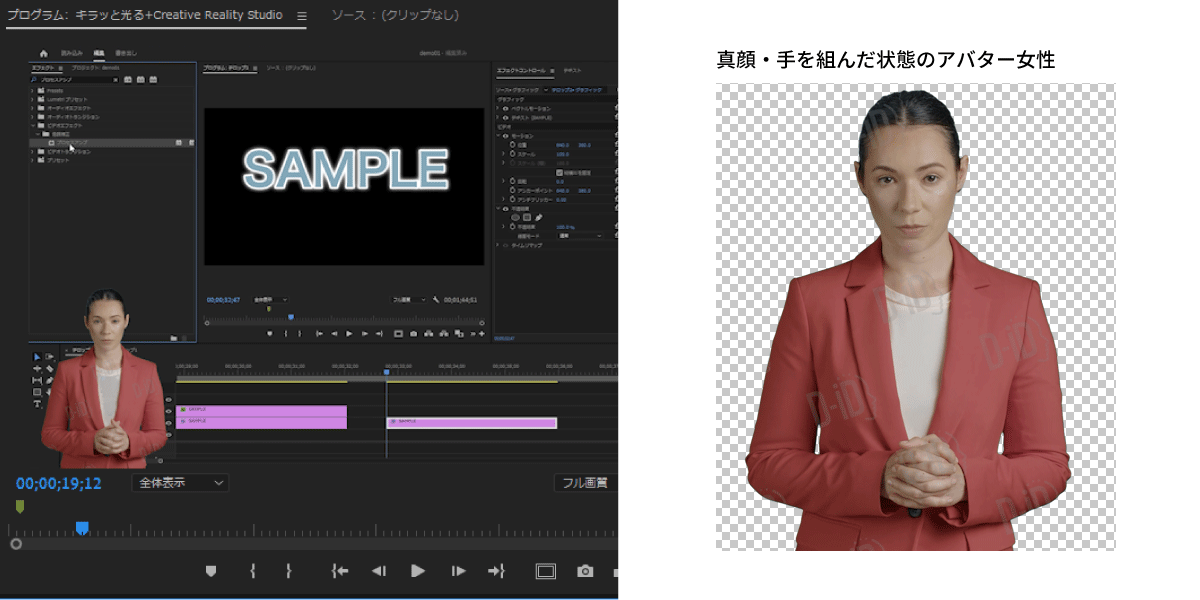Switch to the ソース：(クリップなし) tab in the top header
The image size is (1200, 600).
click(x=393, y=16)
